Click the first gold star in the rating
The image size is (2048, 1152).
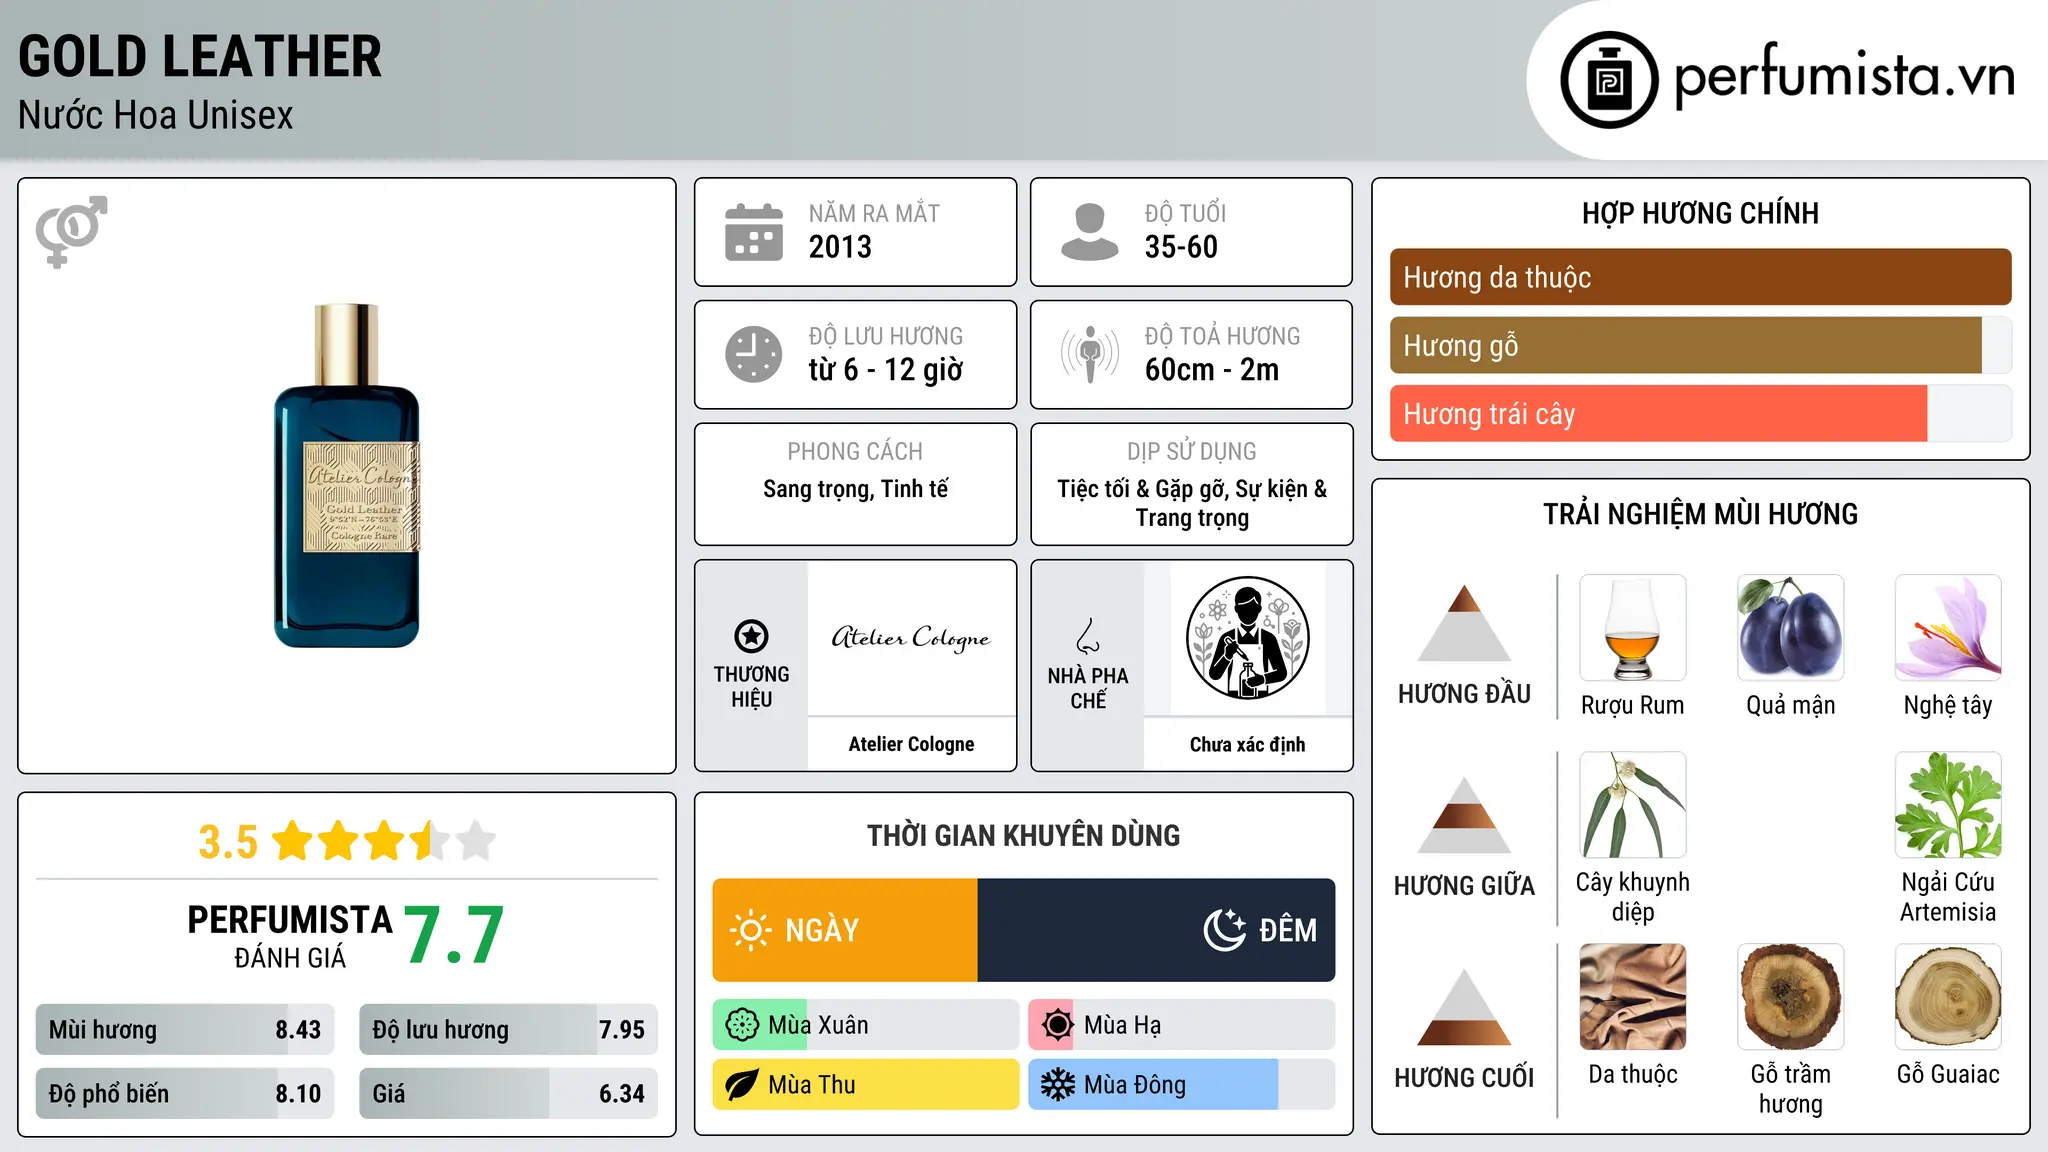[x=293, y=841]
